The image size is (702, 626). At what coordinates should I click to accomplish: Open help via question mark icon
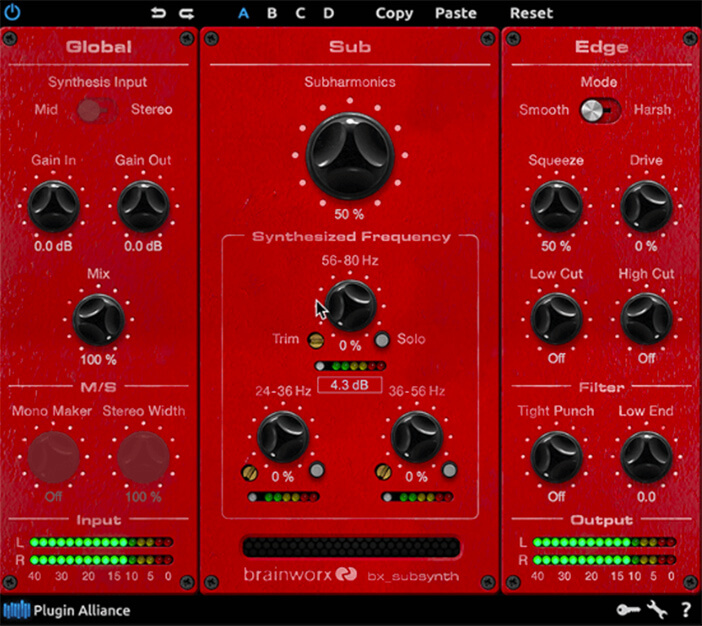click(686, 609)
